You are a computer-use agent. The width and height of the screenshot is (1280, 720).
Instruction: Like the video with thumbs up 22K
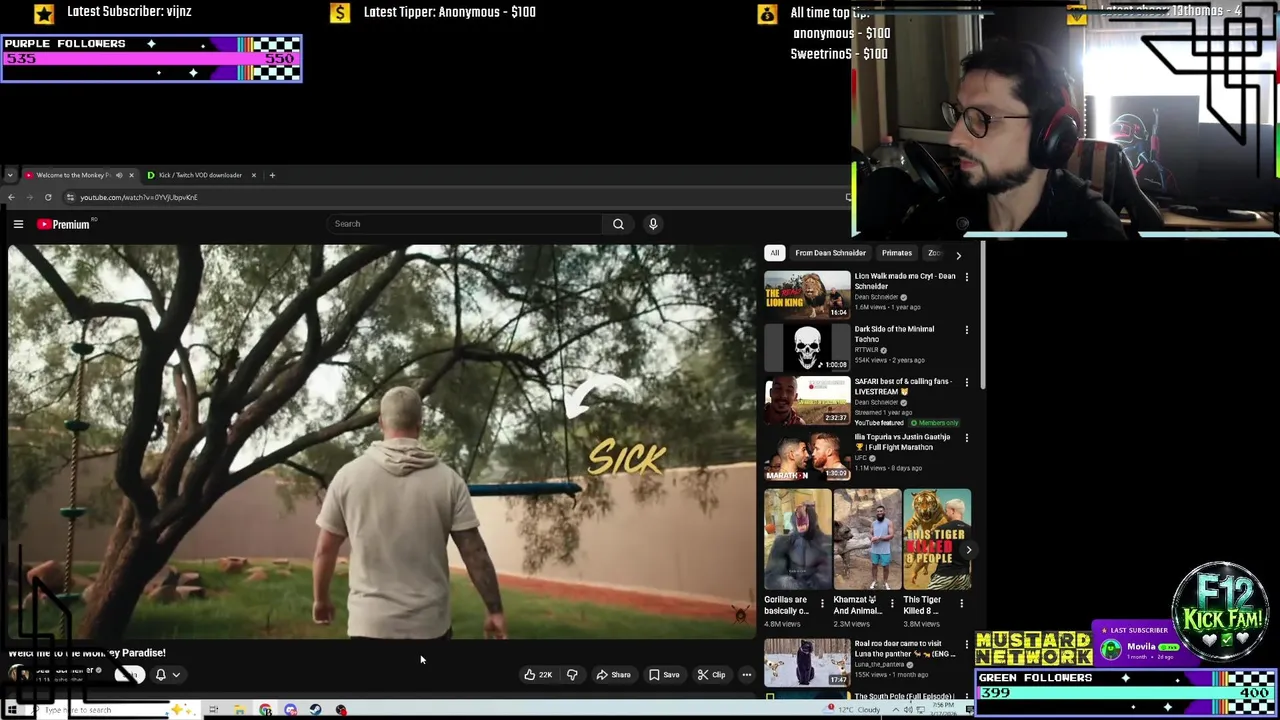538,675
